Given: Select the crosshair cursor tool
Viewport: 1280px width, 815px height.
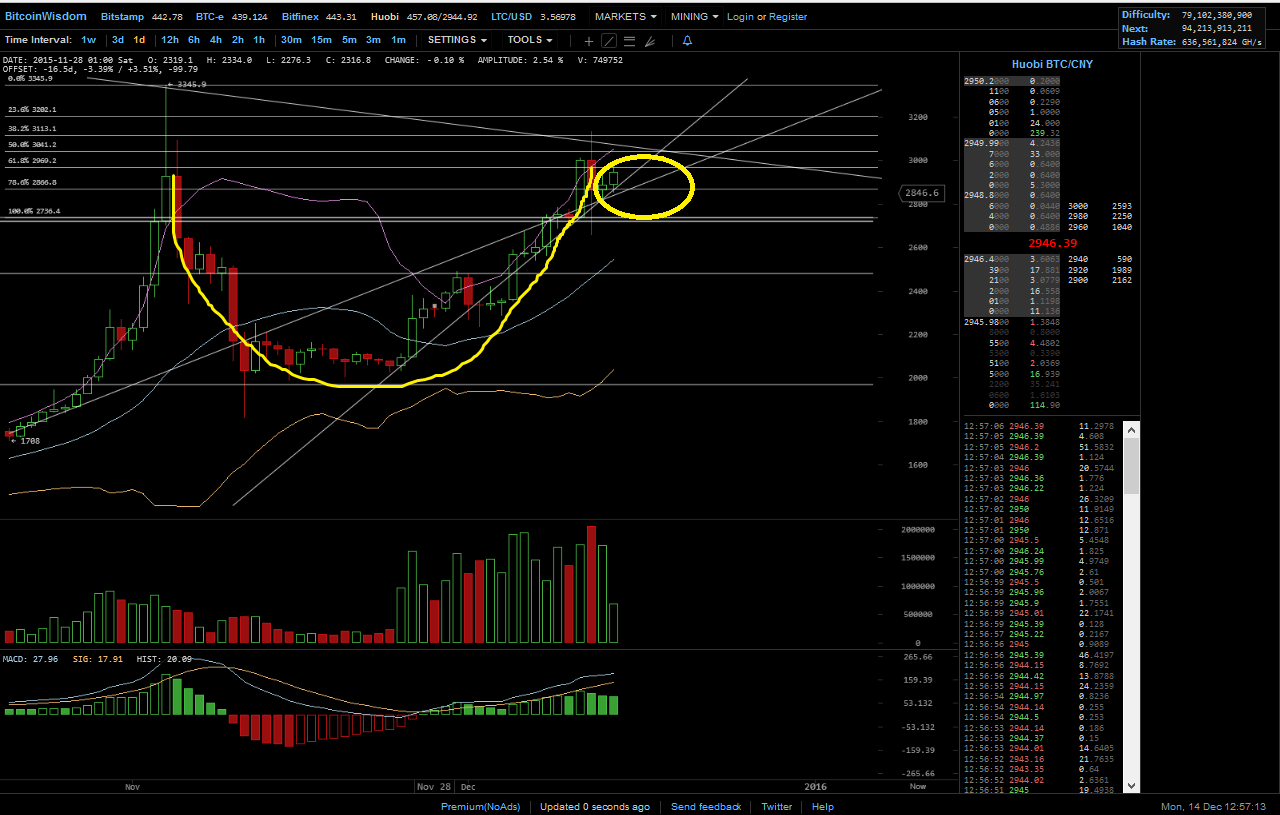Looking at the screenshot, I should [588, 41].
